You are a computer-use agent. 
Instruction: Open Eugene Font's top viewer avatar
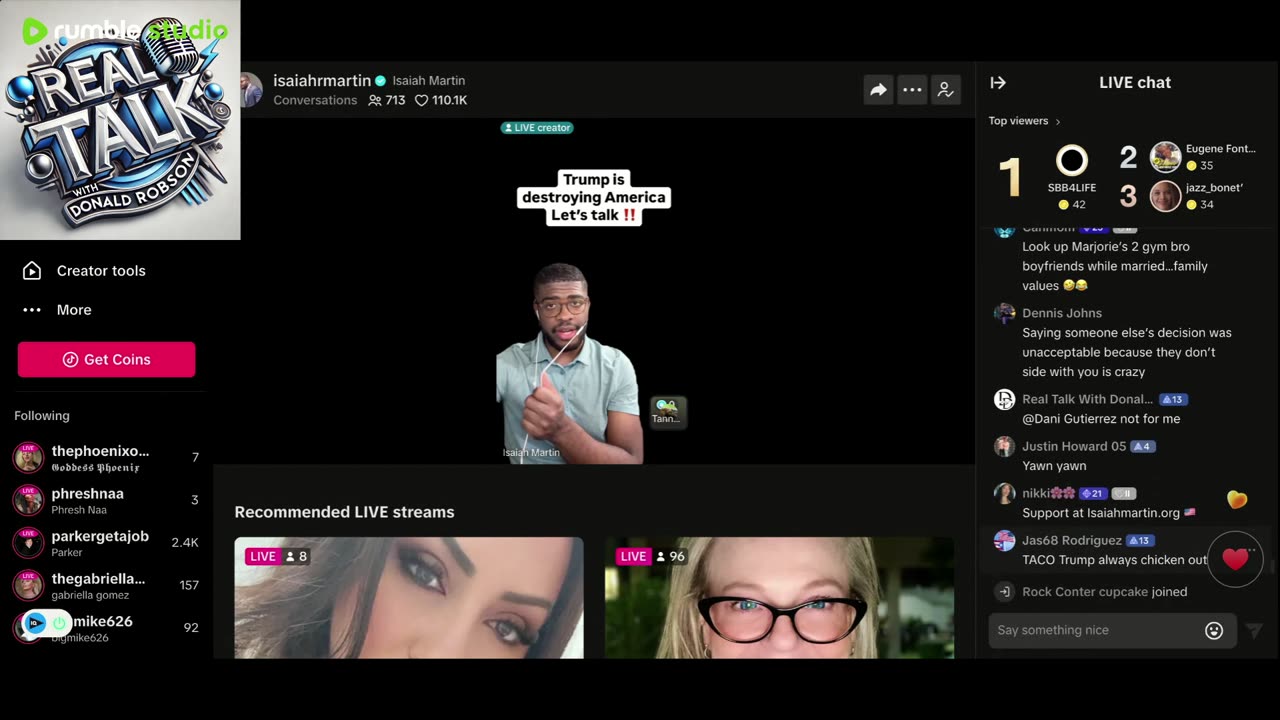click(x=1165, y=157)
